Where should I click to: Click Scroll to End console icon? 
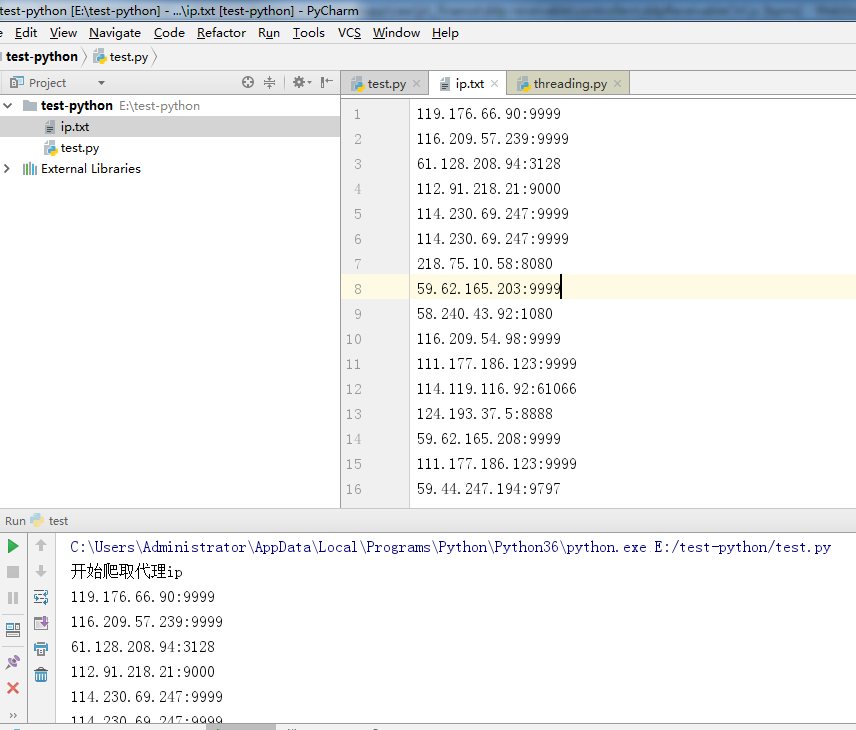40,623
